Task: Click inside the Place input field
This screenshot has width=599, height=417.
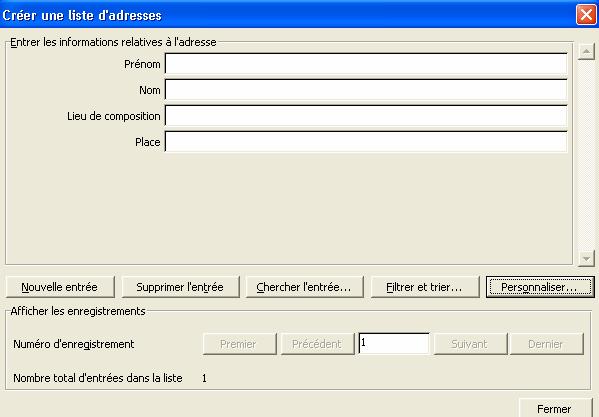Action: pos(366,142)
